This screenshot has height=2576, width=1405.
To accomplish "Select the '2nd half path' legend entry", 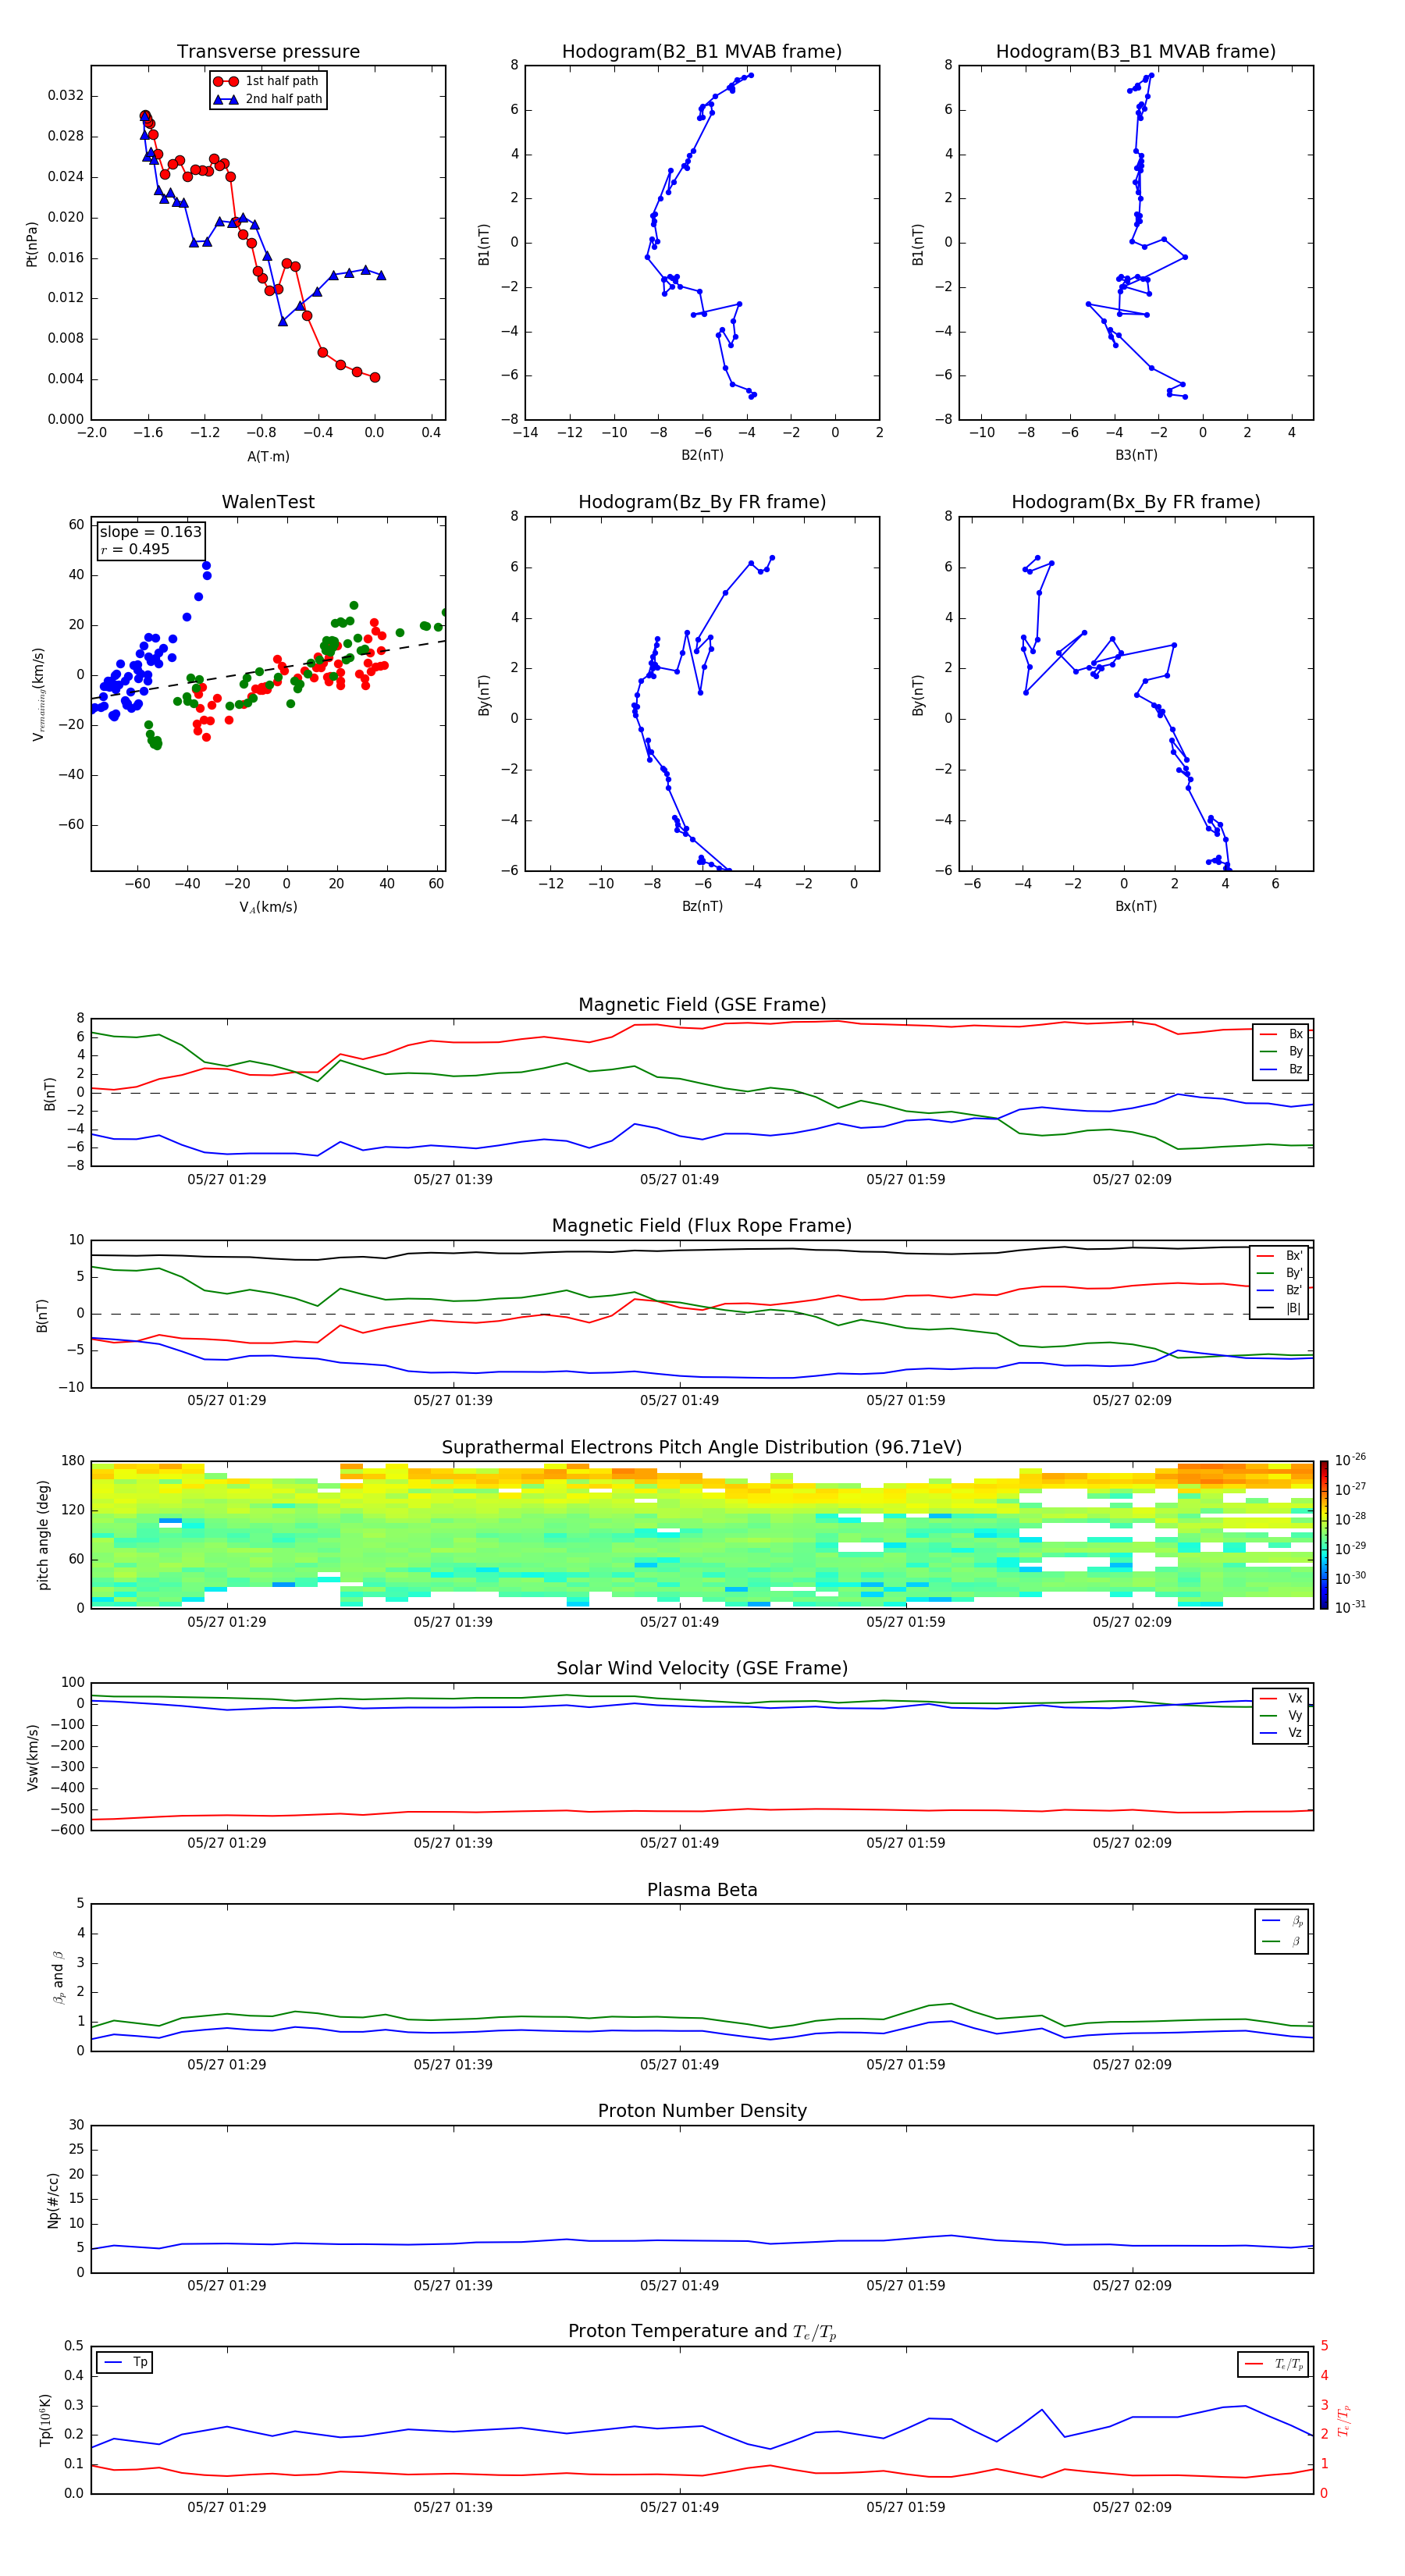I will coord(269,99).
